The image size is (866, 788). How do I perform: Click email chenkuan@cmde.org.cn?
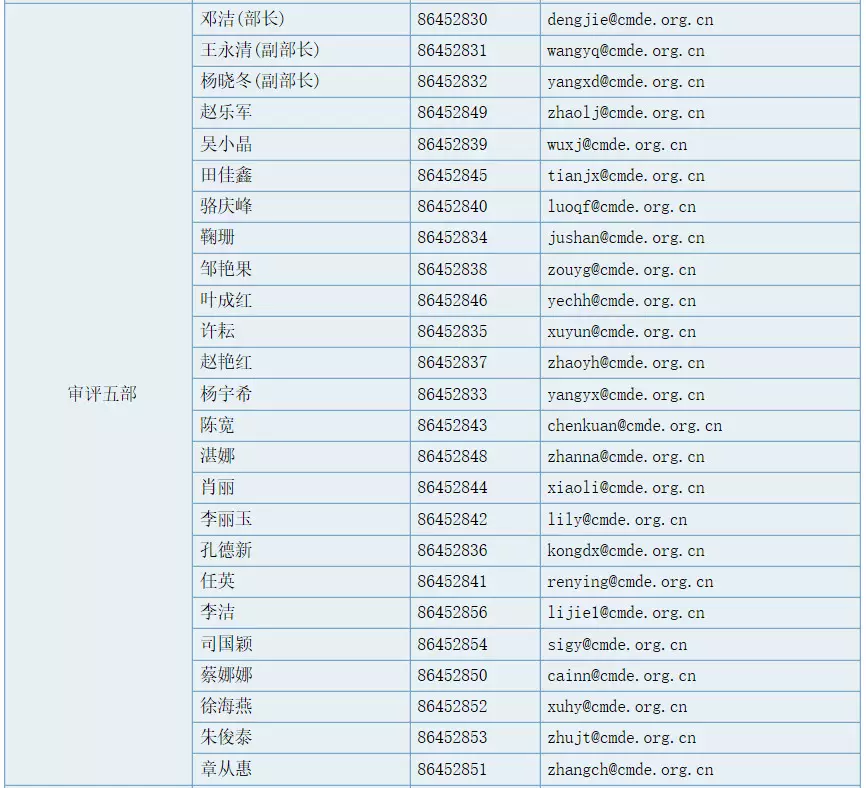point(635,426)
